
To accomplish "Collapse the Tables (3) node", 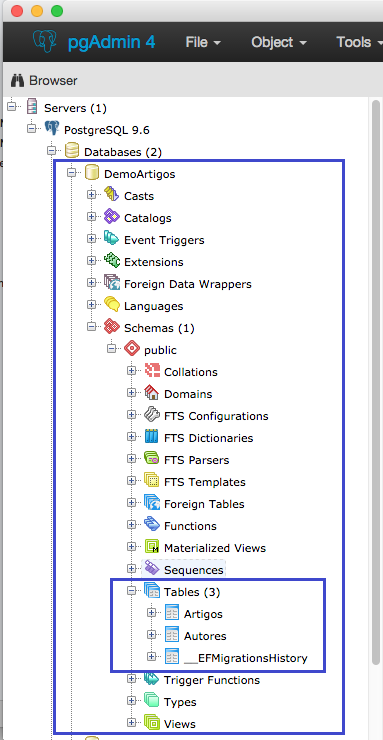I will tap(132, 591).
